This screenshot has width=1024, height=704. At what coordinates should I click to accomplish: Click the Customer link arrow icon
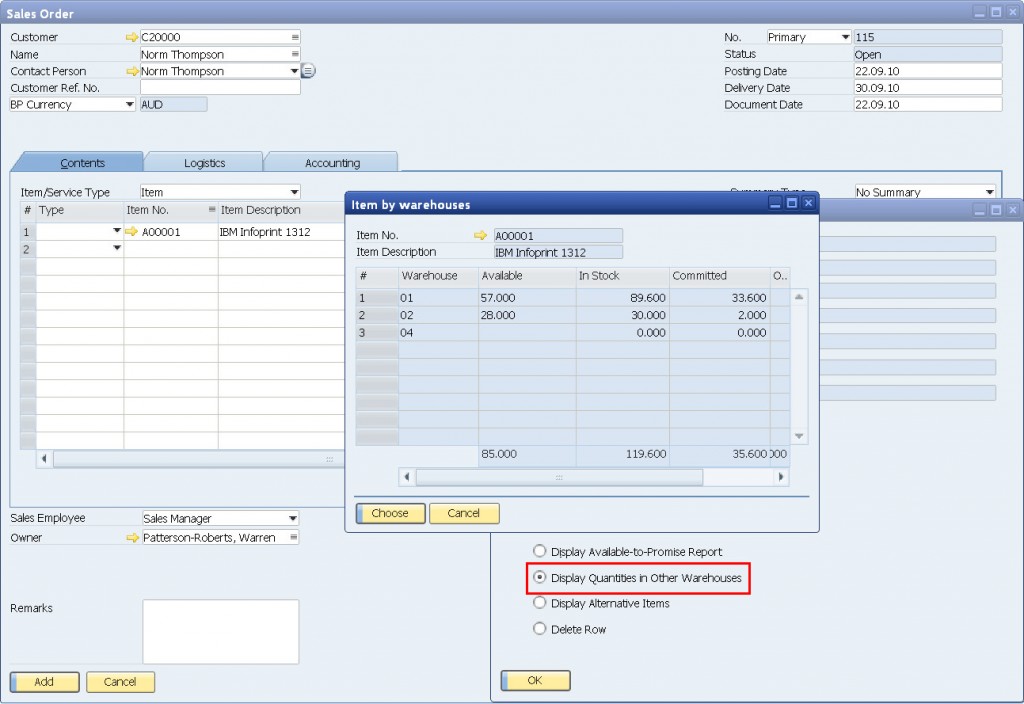131,38
